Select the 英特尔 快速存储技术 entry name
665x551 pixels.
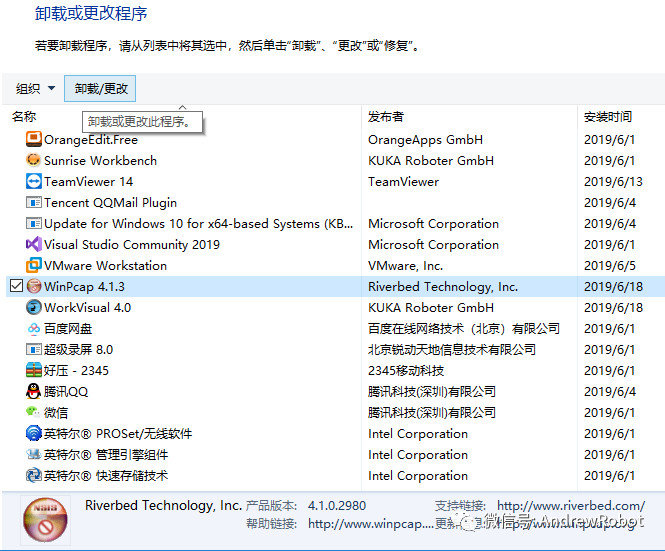click(106, 475)
